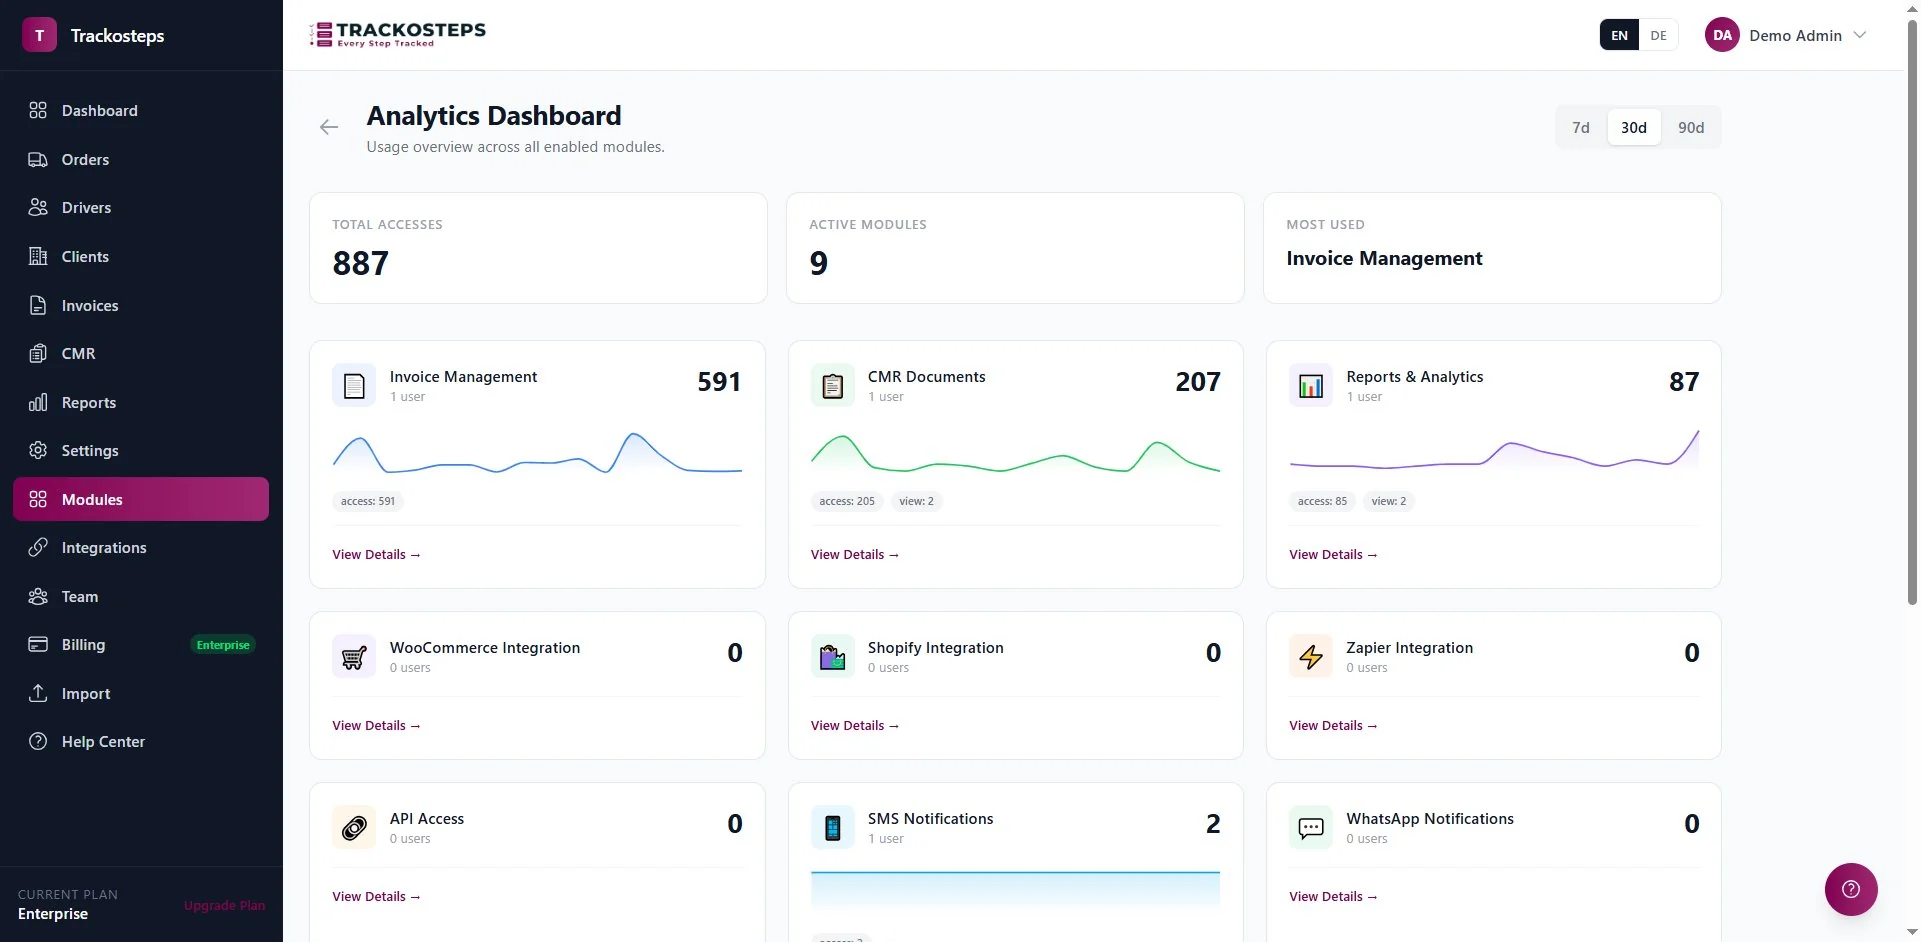Click the WhatsApp Notifications chat icon
This screenshot has height=942, width=1921.
click(1311, 828)
